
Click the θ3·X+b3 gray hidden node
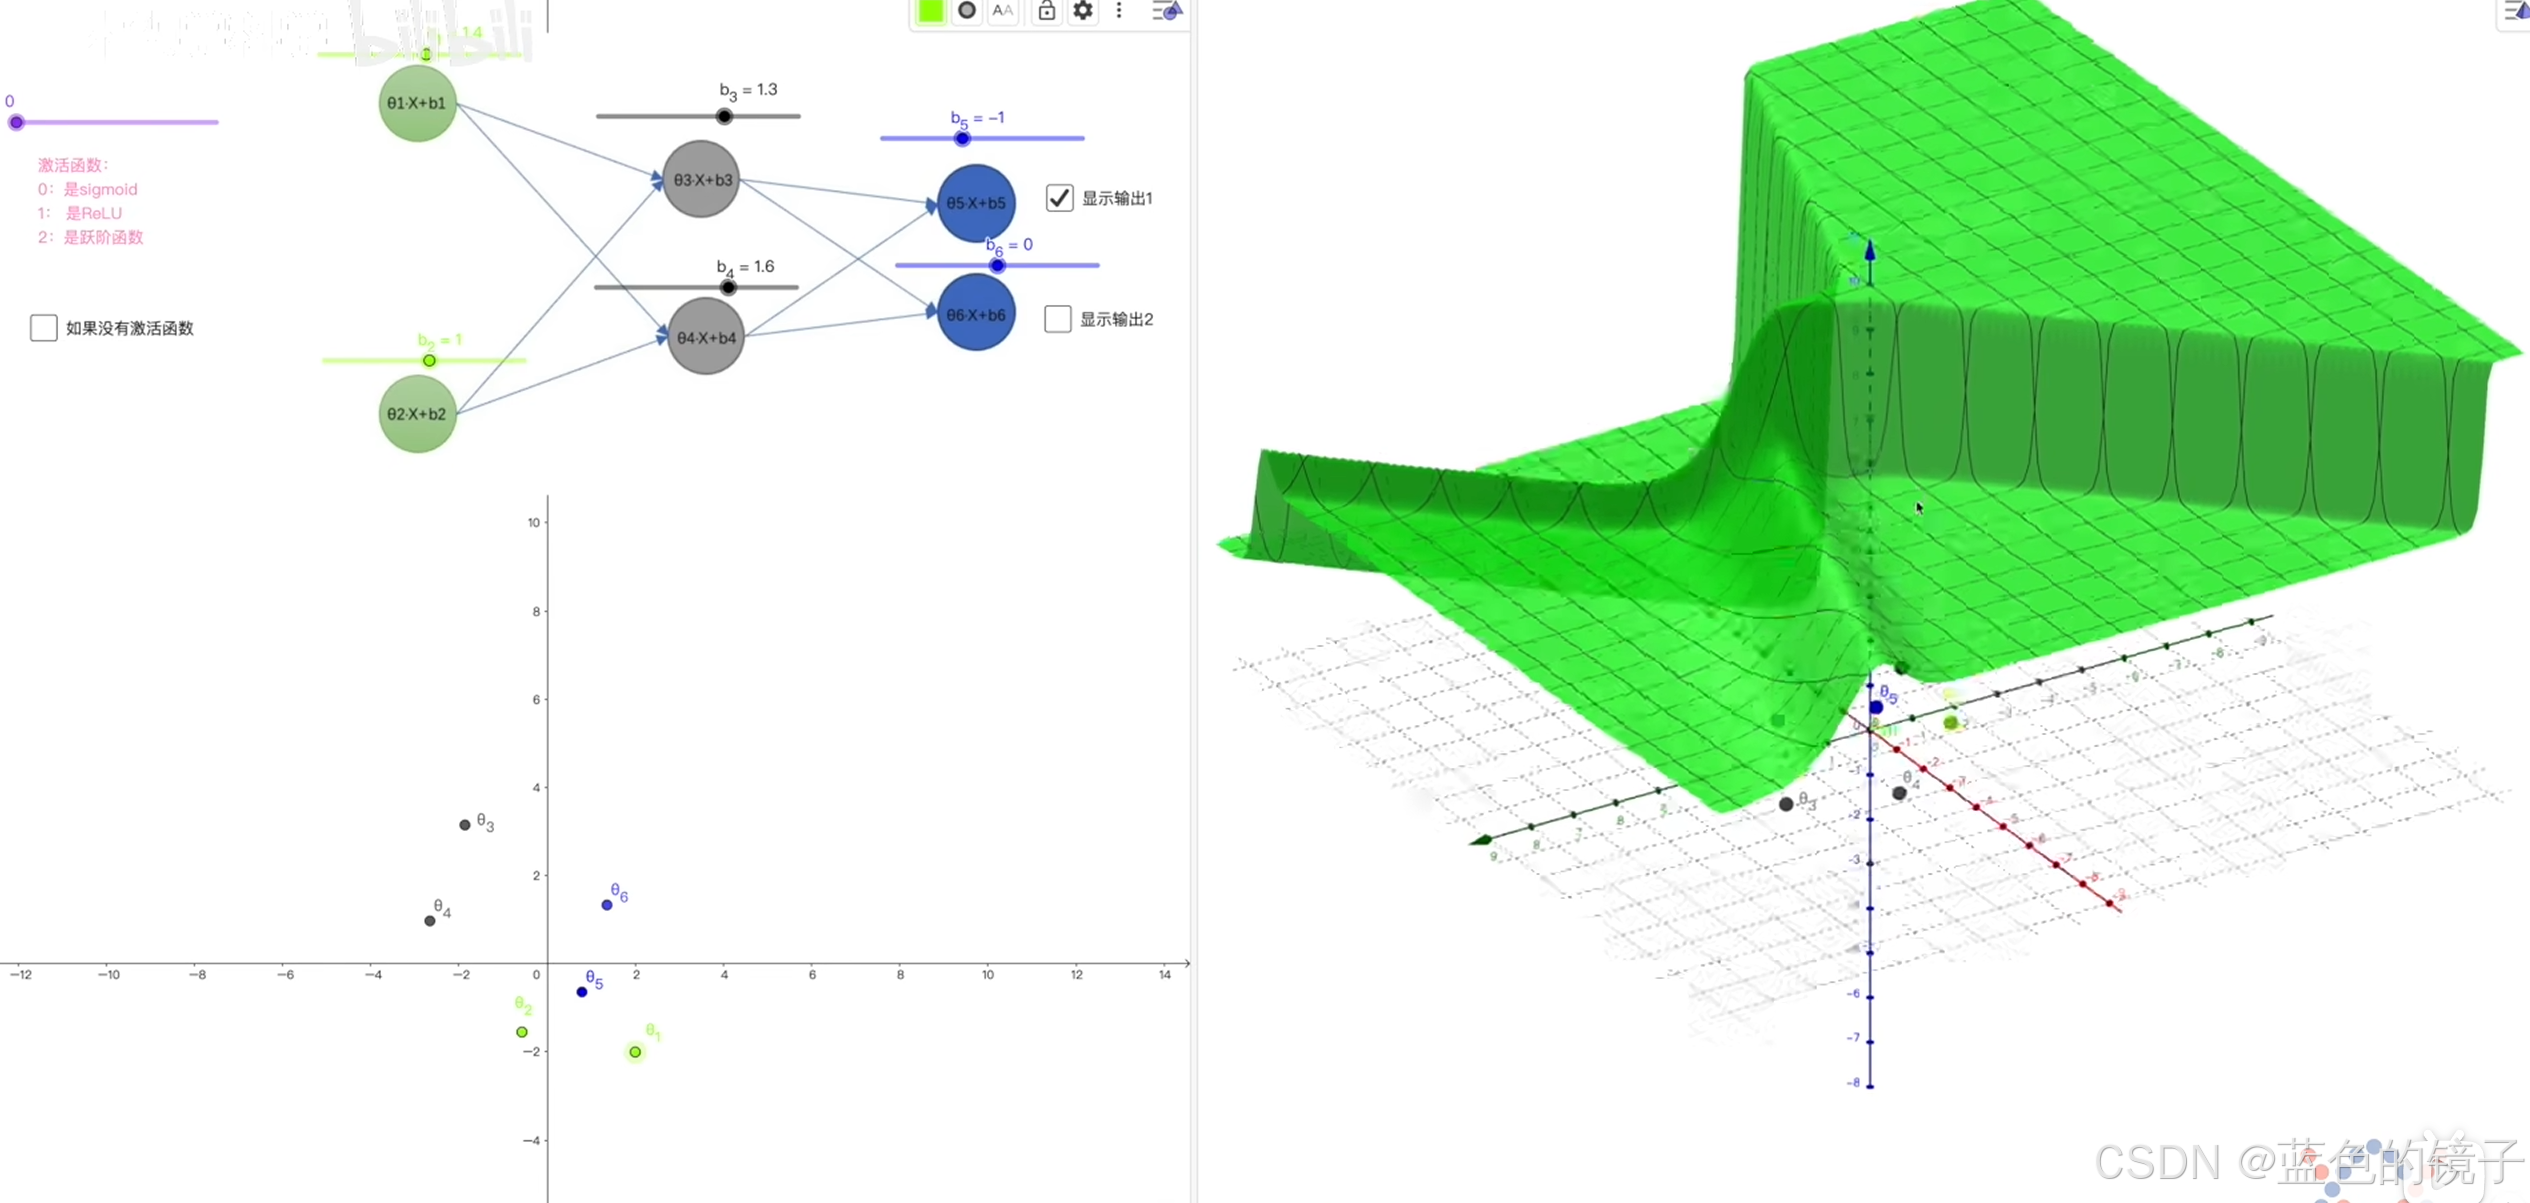point(702,180)
